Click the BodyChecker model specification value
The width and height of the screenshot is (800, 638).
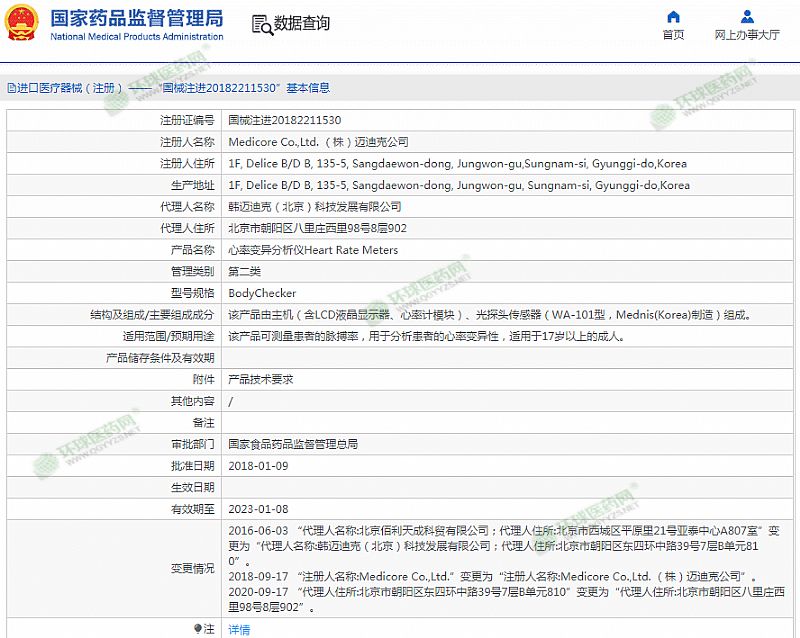point(262,293)
